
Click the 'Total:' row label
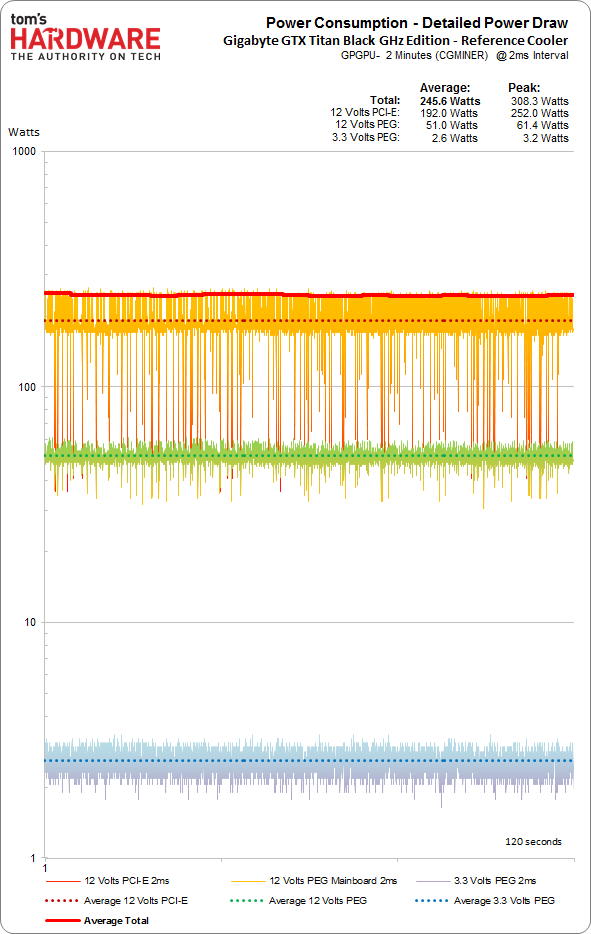pyautogui.click(x=385, y=100)
